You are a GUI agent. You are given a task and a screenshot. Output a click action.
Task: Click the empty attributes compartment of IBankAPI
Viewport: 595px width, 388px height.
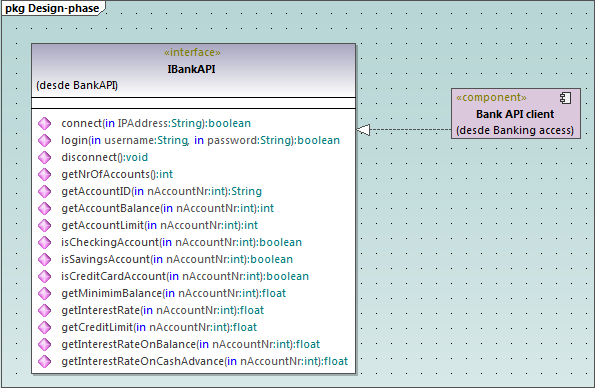(194, 103)
